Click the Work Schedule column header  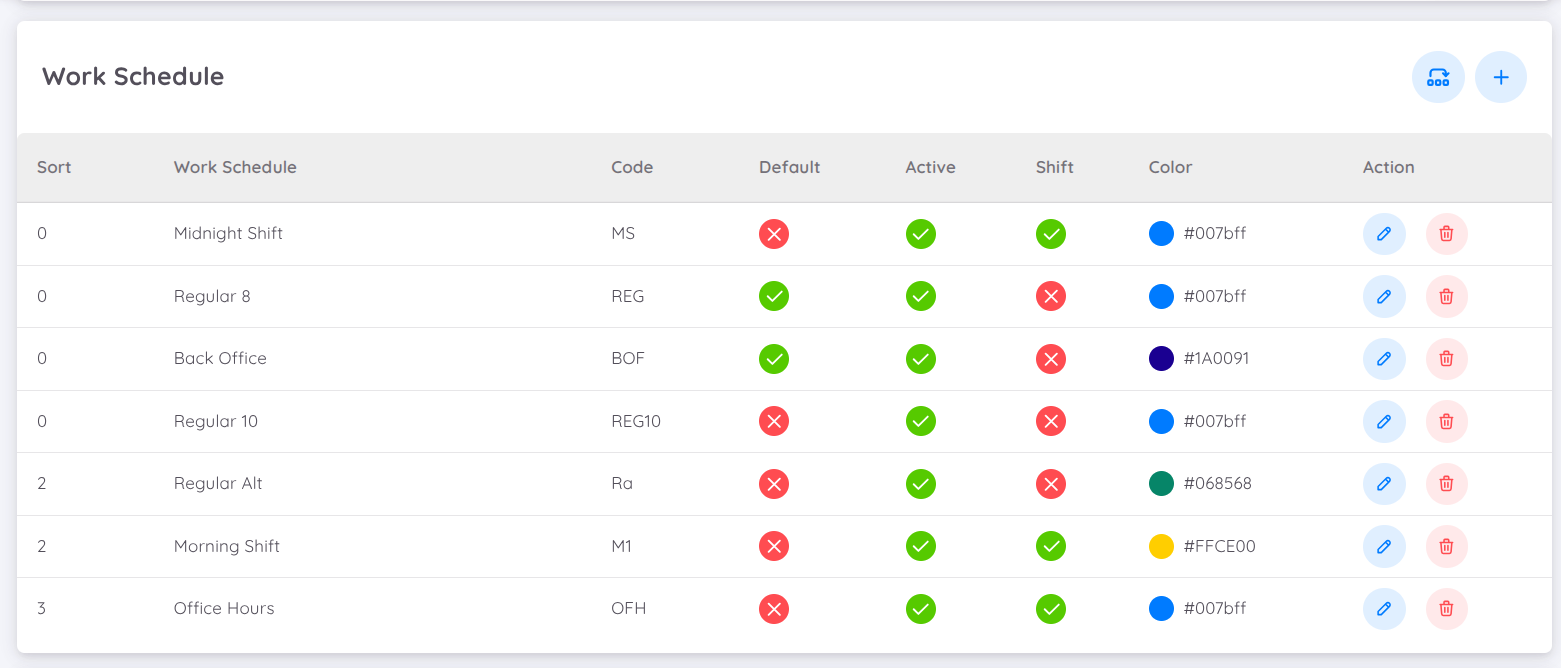point(235,167)
